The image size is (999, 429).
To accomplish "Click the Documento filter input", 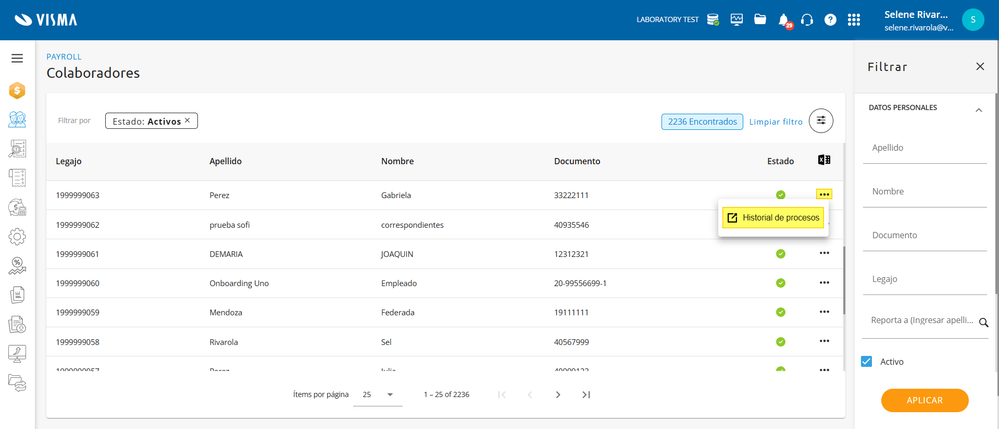I will click(x=925, y=235).
